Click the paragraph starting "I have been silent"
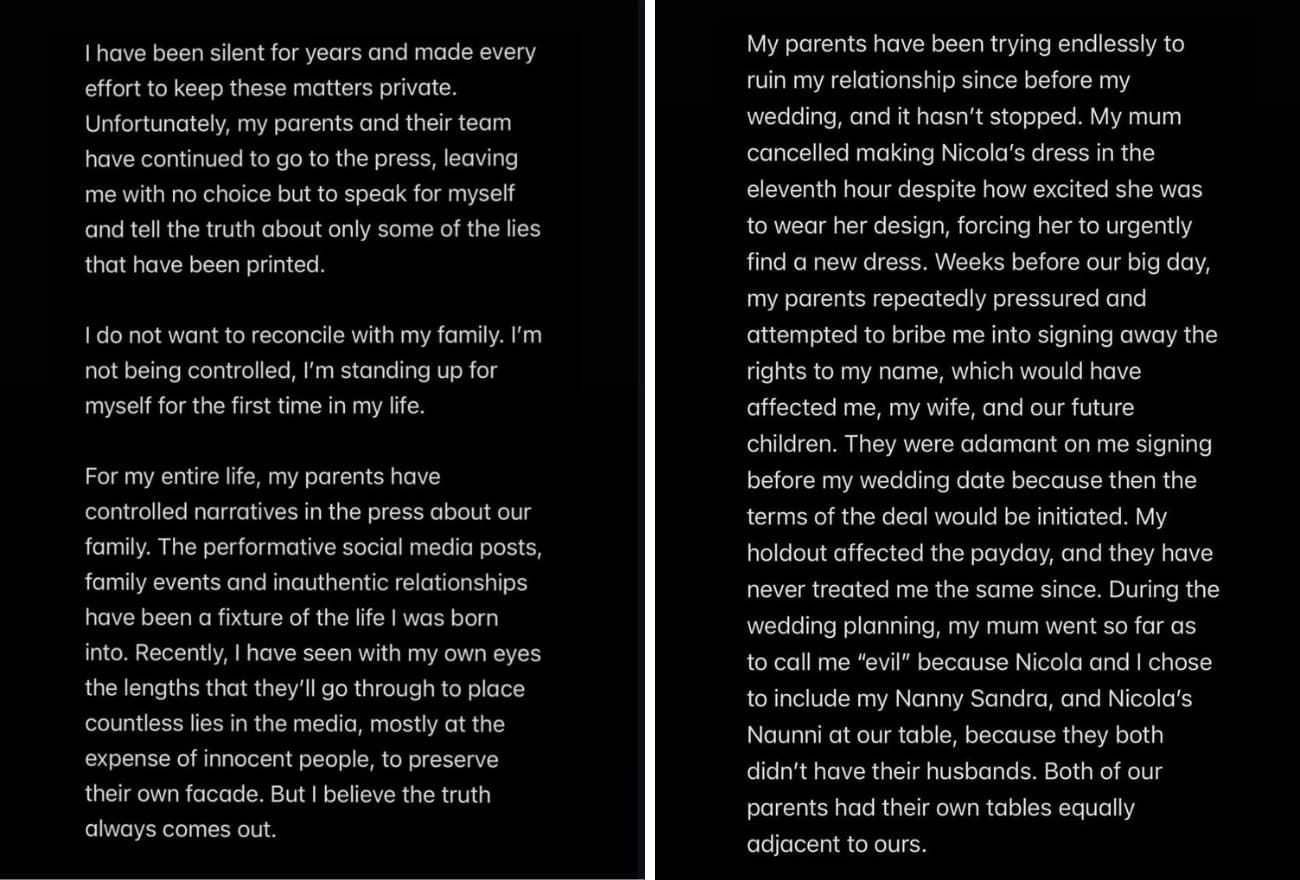Viewport: 1300px width, 880px height. [312, 158]
